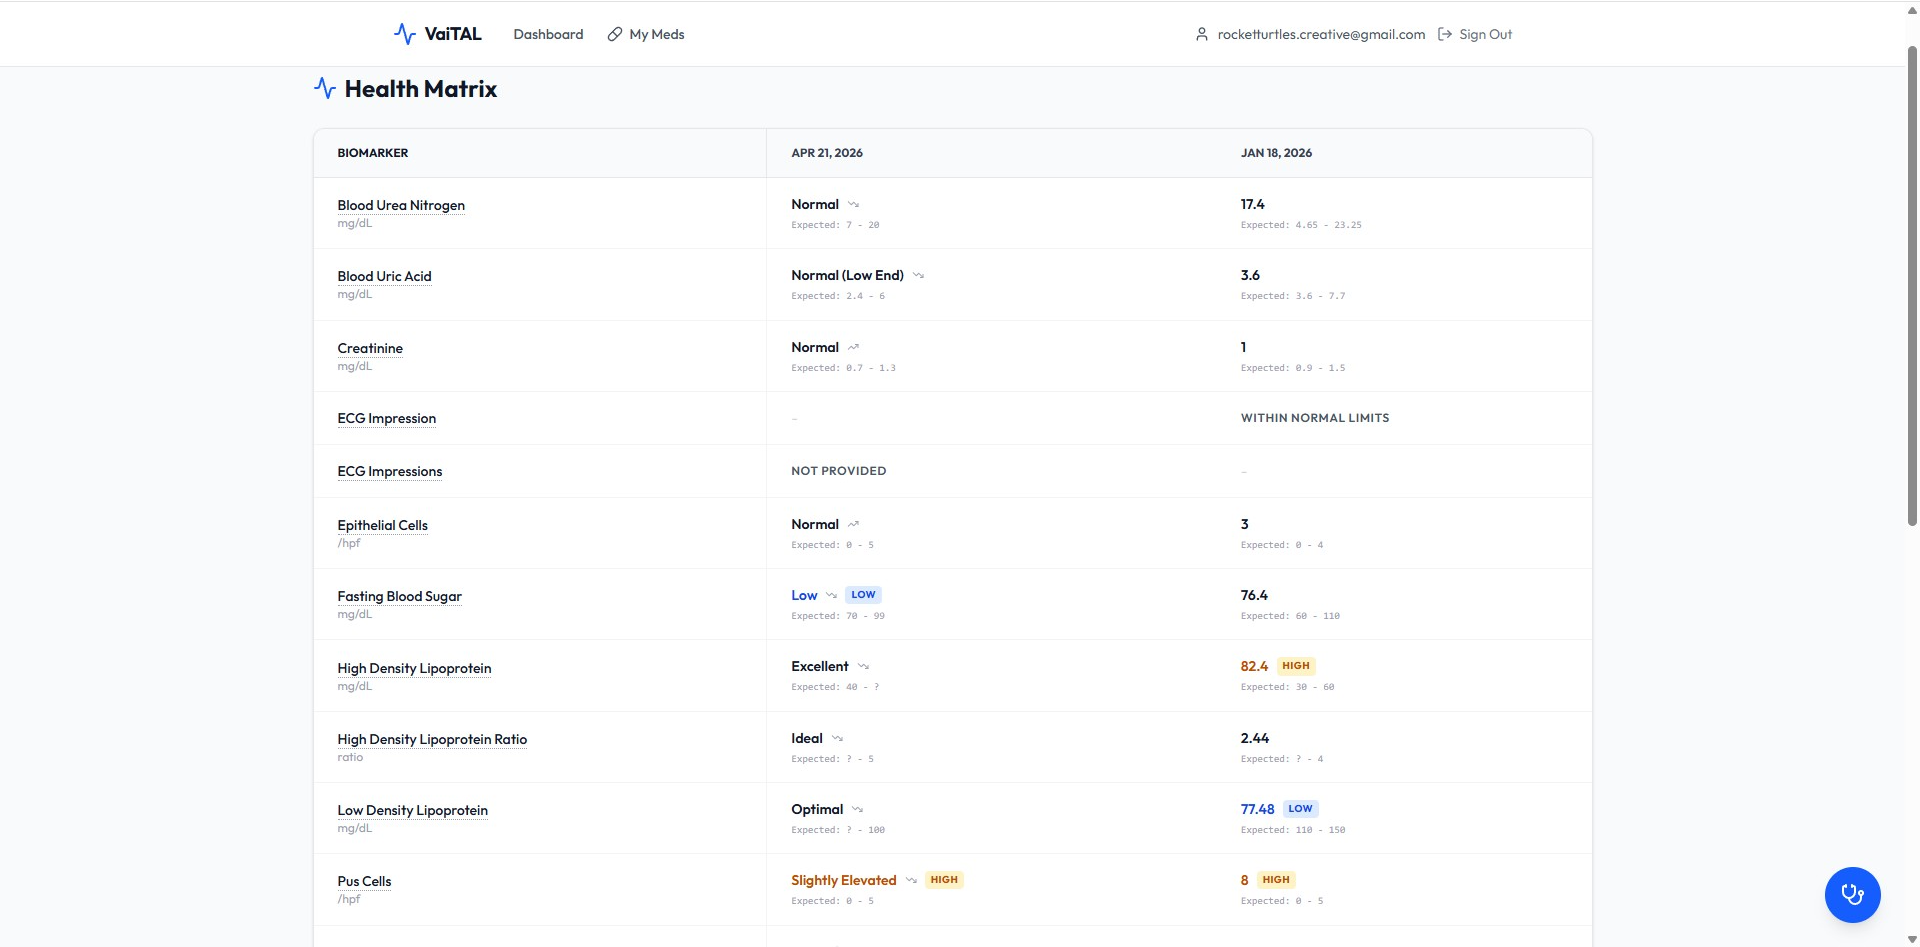Open the Epithelial Cells biomarker

click(382, 525)
